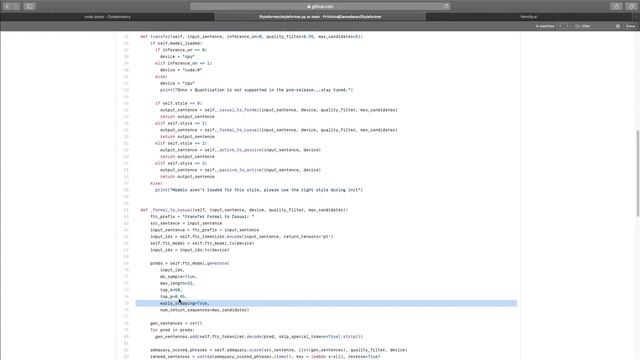Click the 'ranked_sentences = sorted(' line
Viewport: 640px width, 360px height.
(265, 356)
